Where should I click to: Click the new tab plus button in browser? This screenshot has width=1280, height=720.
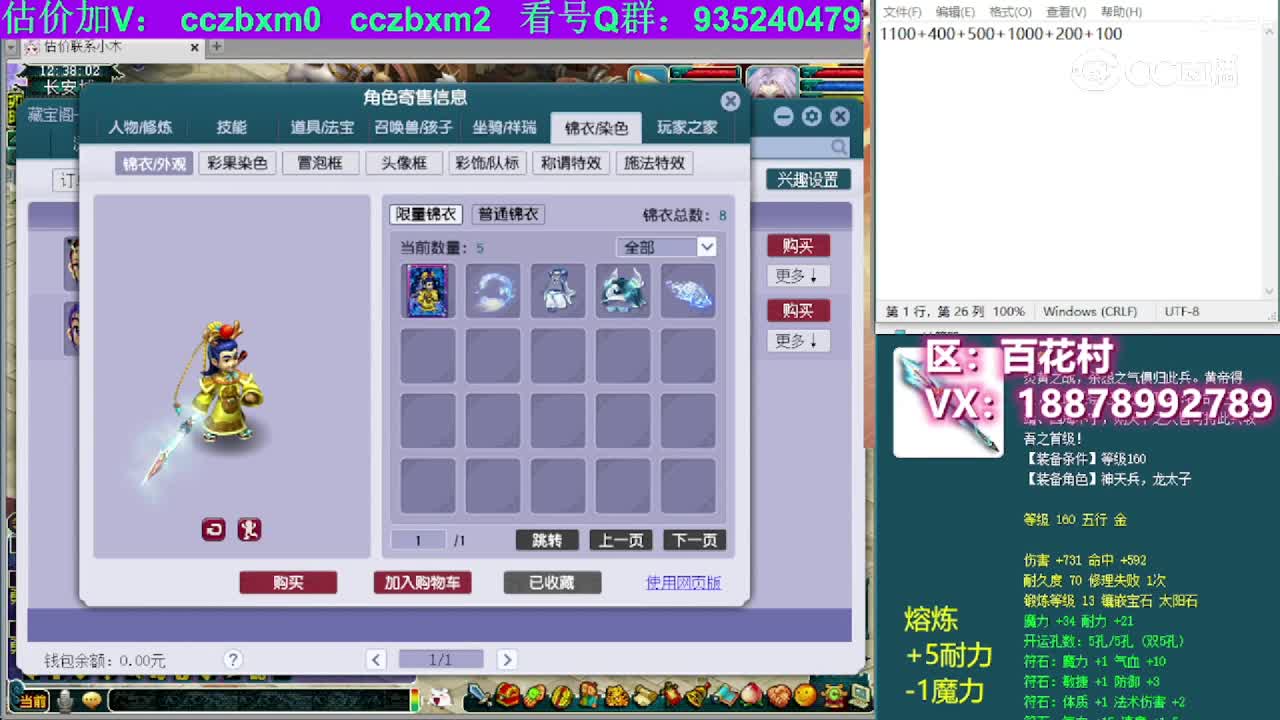click(x=216, y=46)
